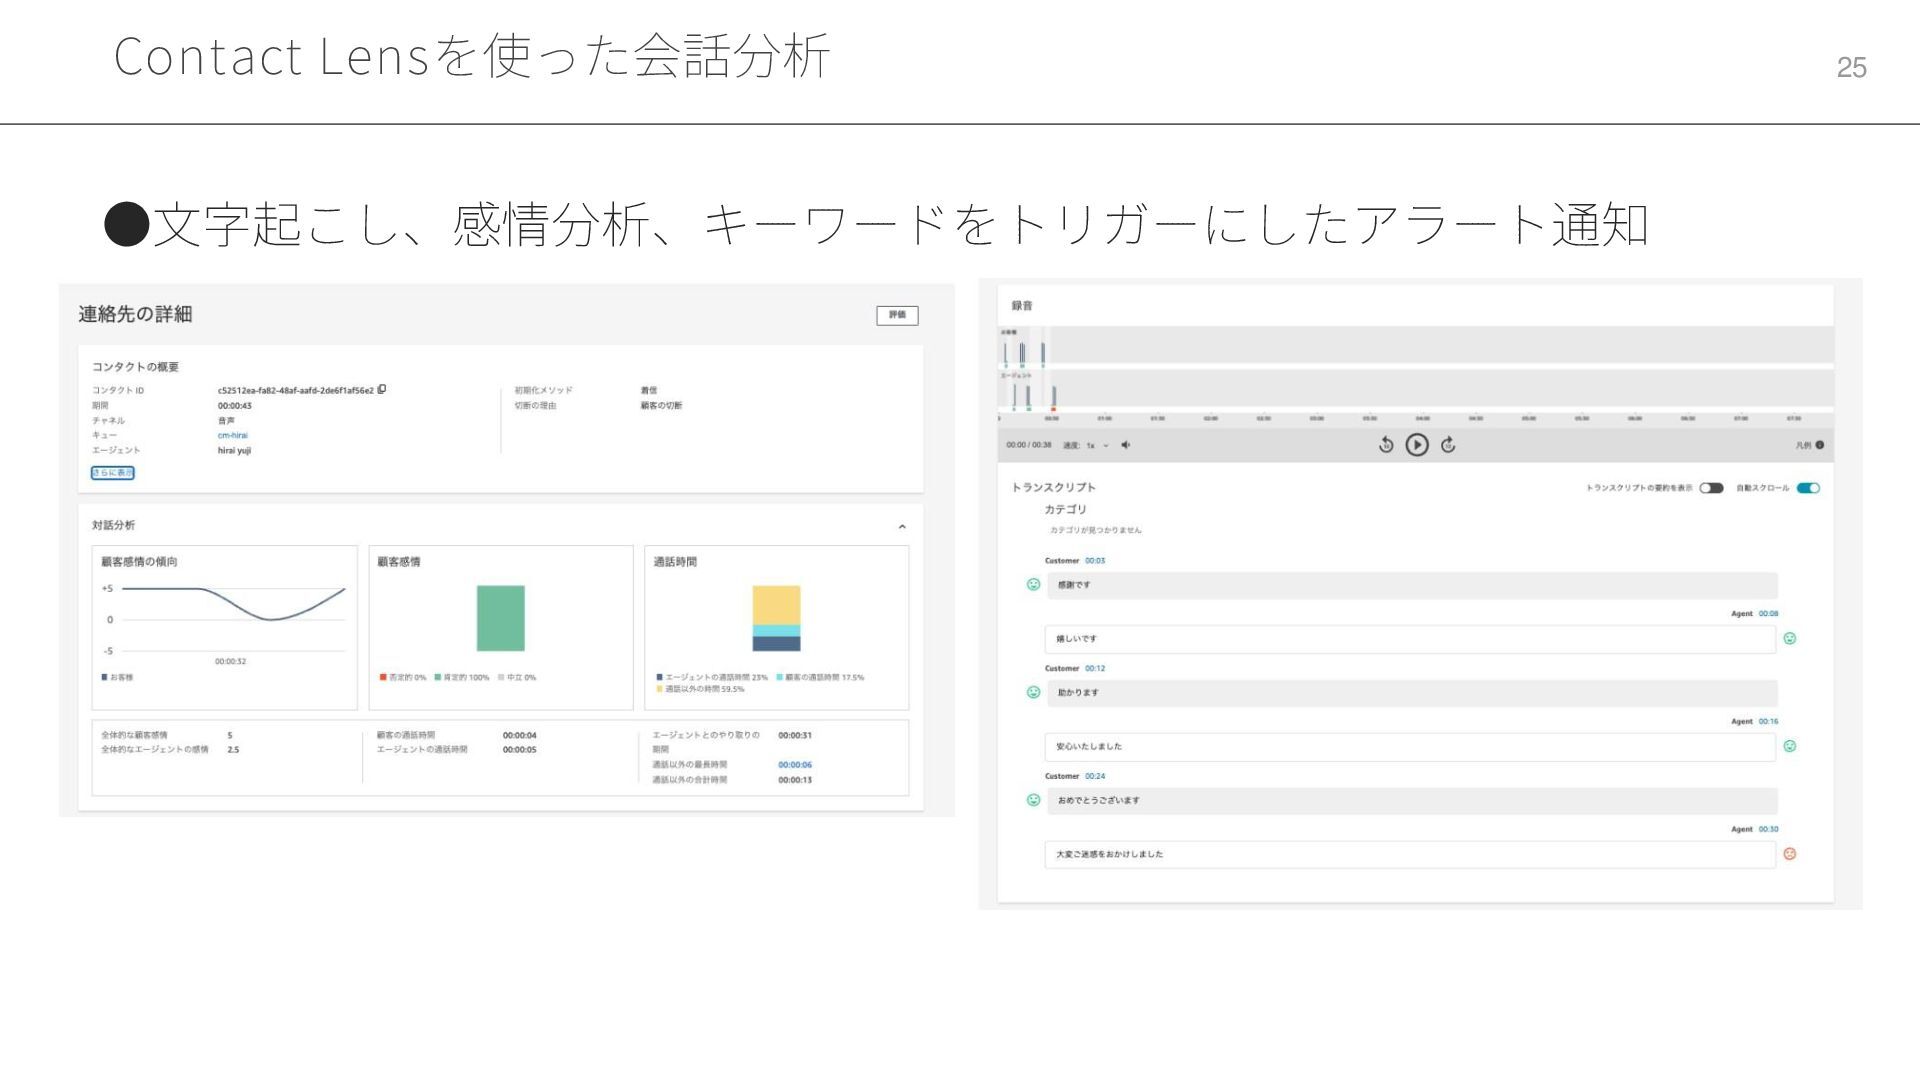Viewport: 1920px width, 1080px height.
Task: Disable the 自動スクロール toggle
Action: [x=1808, y=488]
